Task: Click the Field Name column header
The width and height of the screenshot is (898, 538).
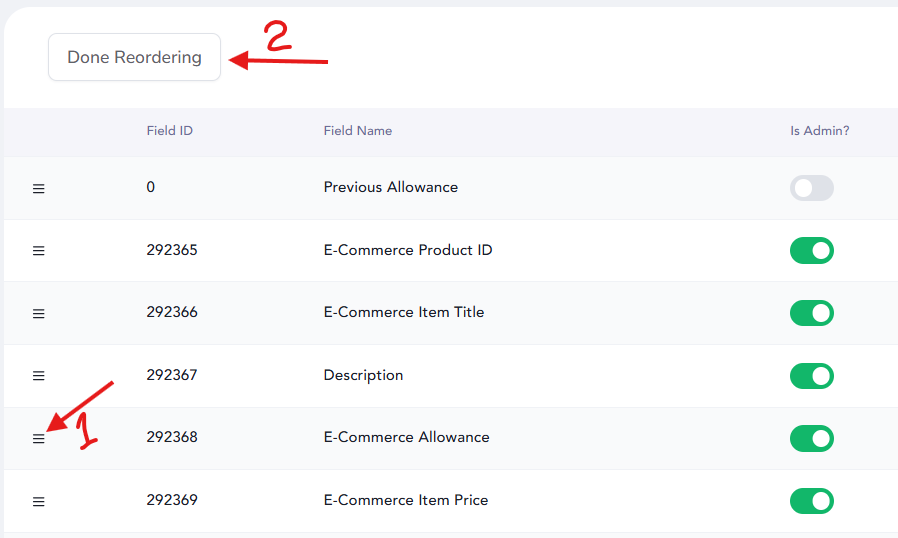Action: pos(358,131)
